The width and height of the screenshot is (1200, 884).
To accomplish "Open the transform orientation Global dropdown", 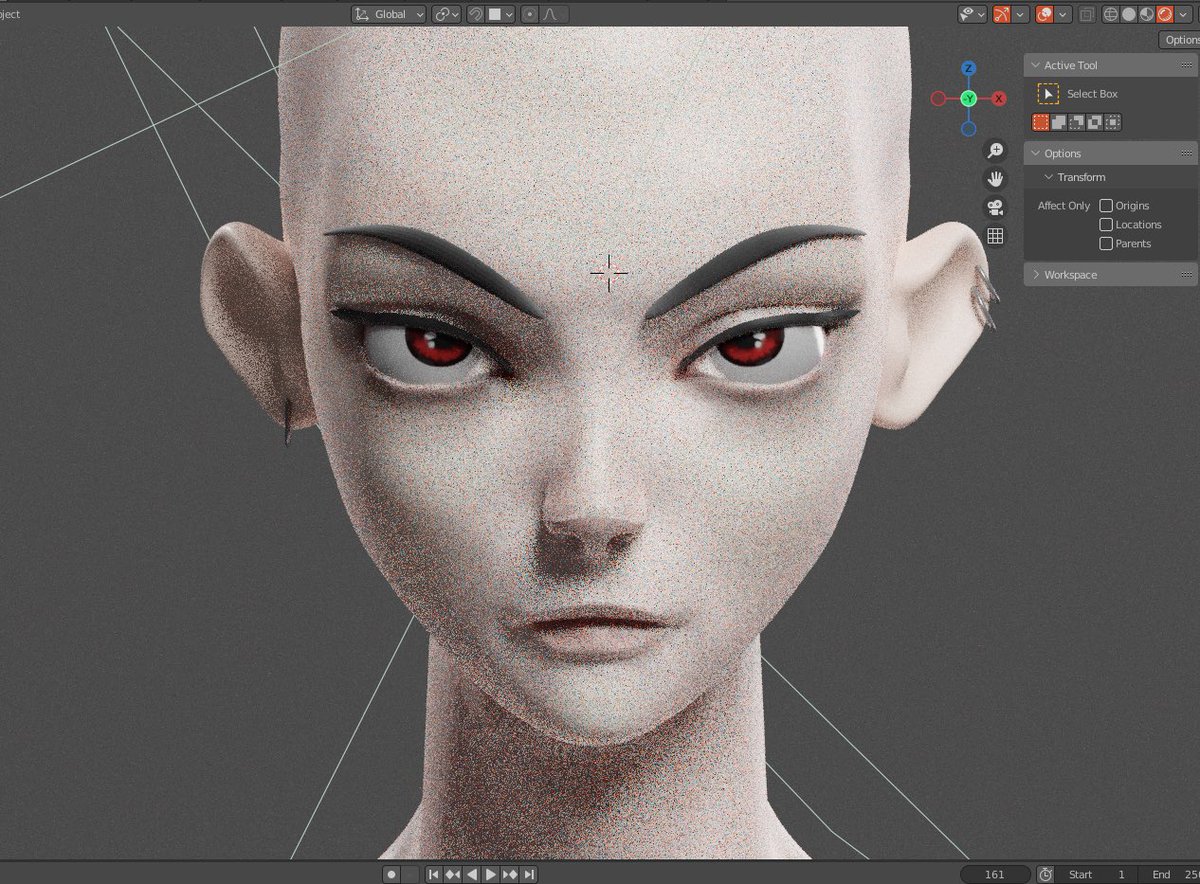I will click(390, 14).
